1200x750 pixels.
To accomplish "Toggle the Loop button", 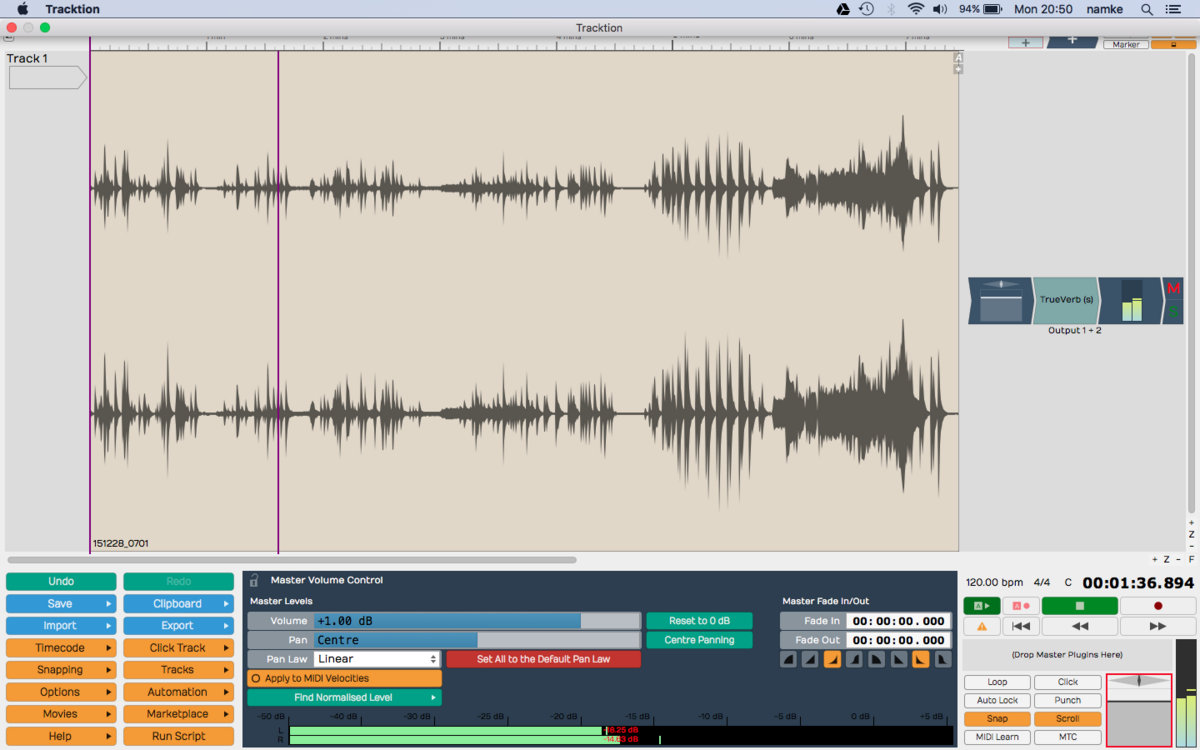I will pos(996,682).
